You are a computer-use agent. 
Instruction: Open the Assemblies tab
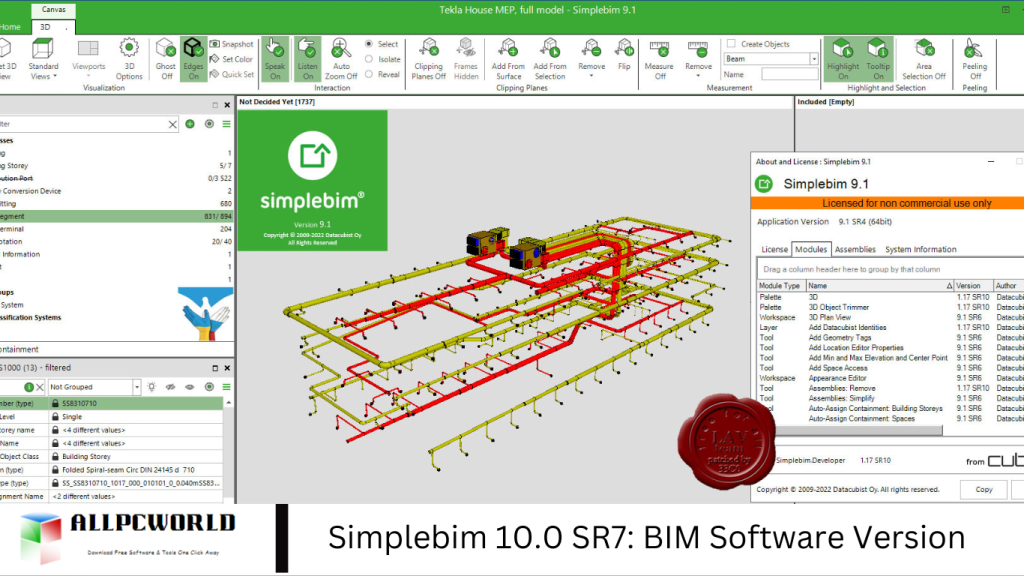[855, 249]
